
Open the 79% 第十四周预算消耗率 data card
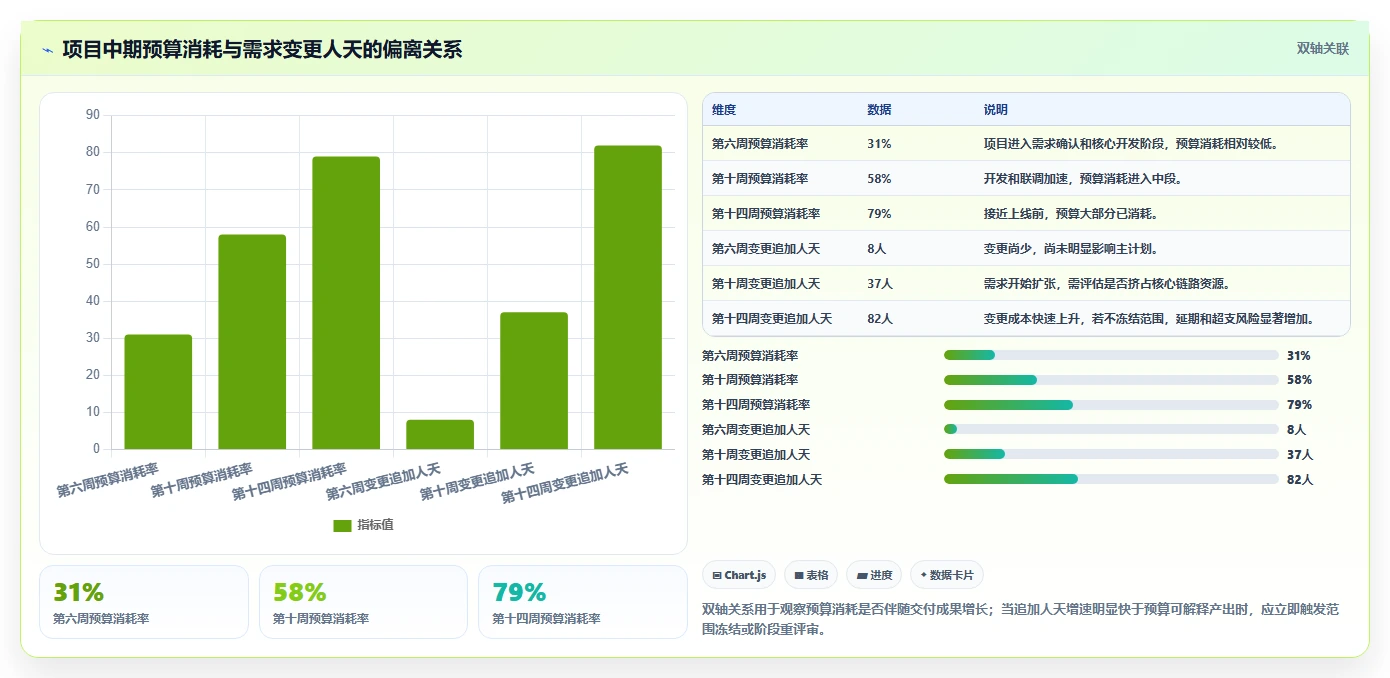(x=583, y=602)
